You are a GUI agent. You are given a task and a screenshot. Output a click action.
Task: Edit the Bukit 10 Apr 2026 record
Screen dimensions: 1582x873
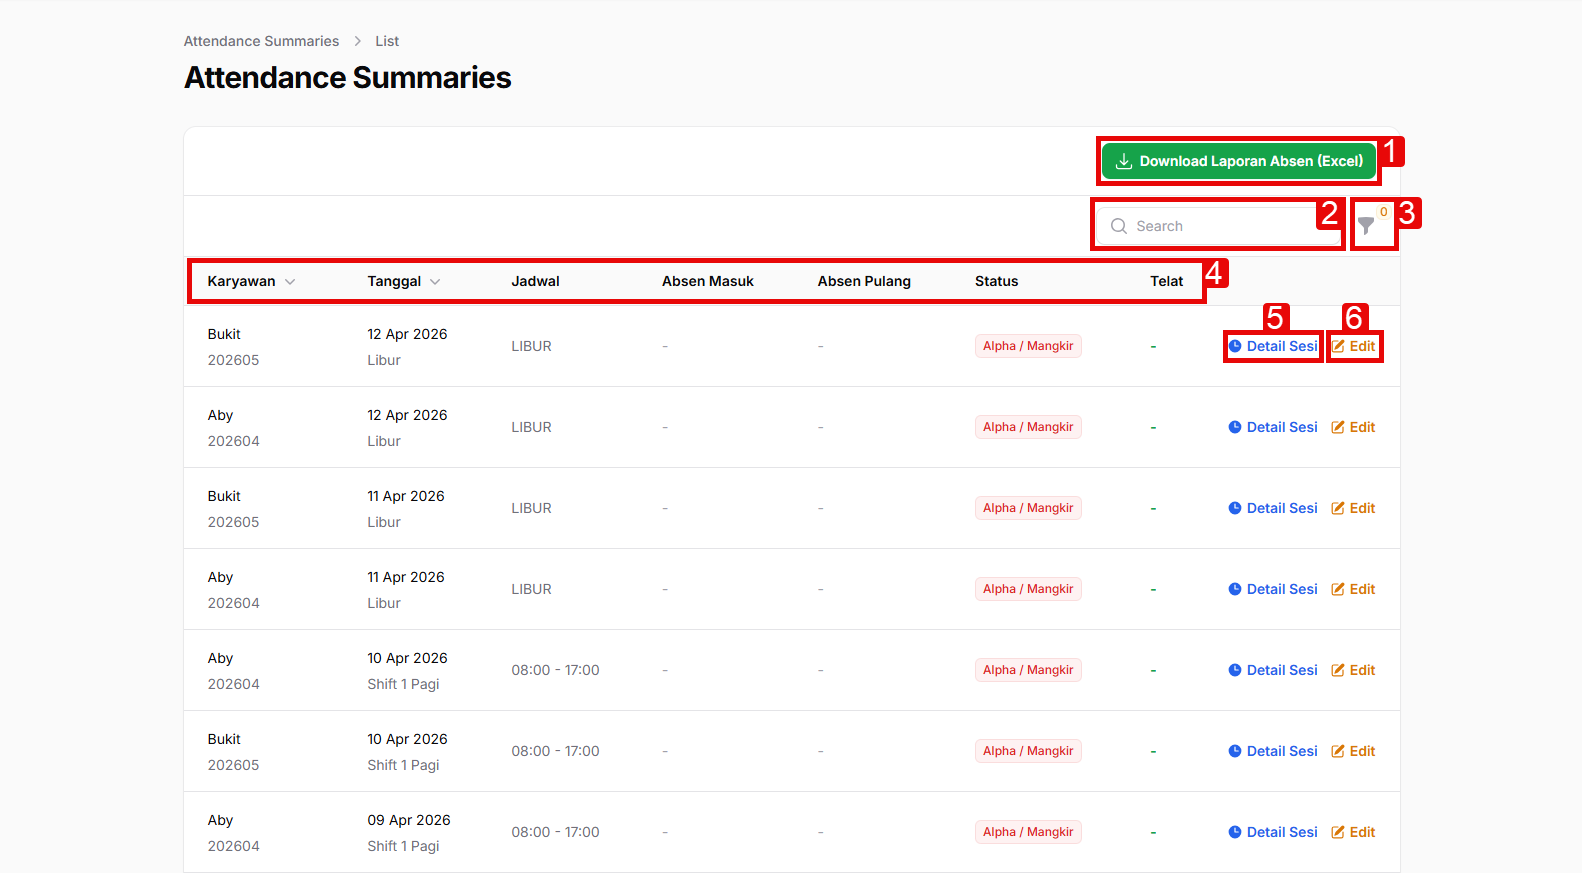click(1353, 751)
